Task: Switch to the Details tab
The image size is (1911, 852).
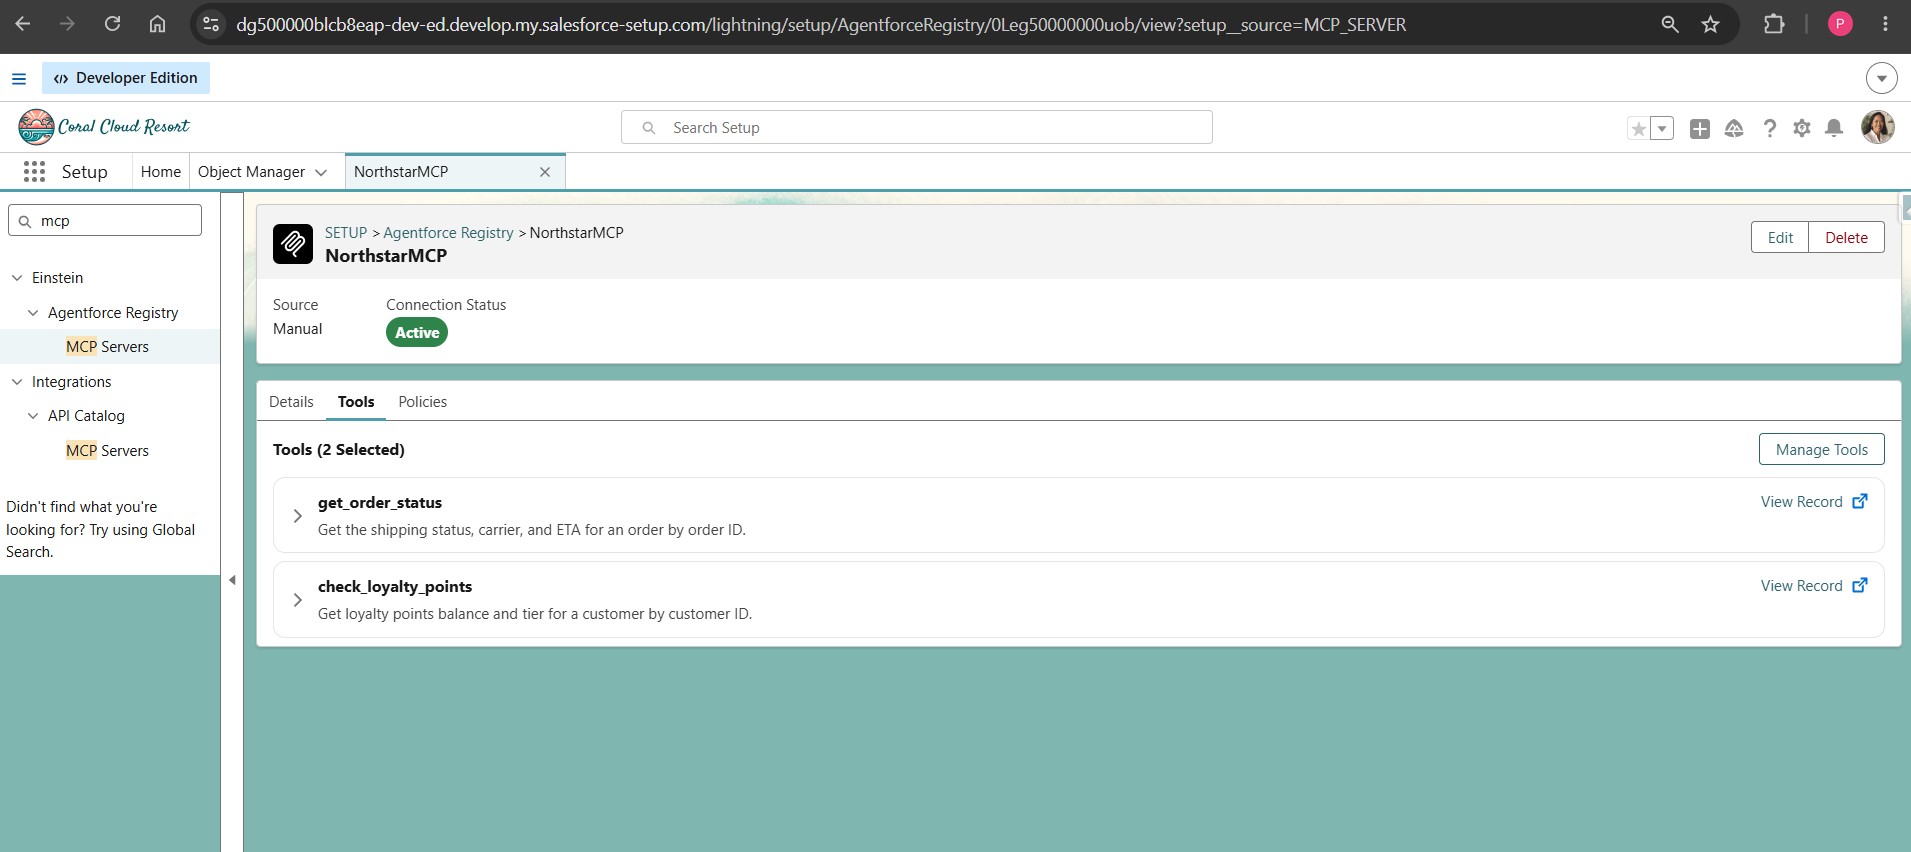Action: coord(291,402)
